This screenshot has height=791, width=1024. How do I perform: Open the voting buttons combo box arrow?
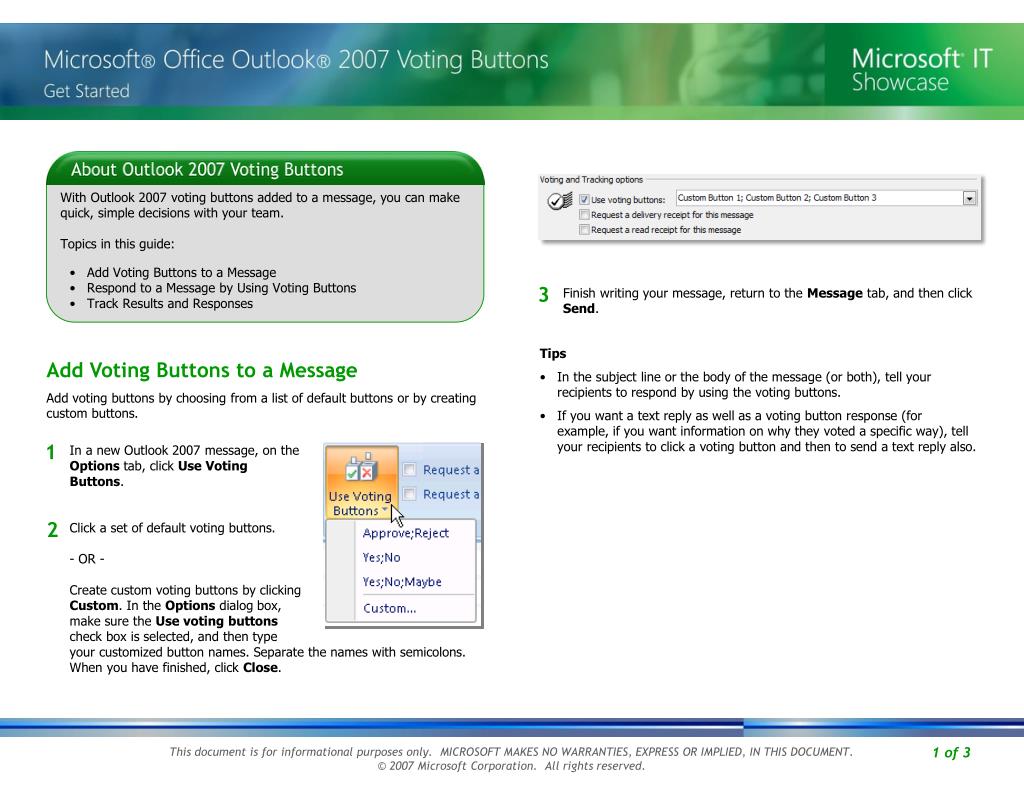(x=970, y=199)
